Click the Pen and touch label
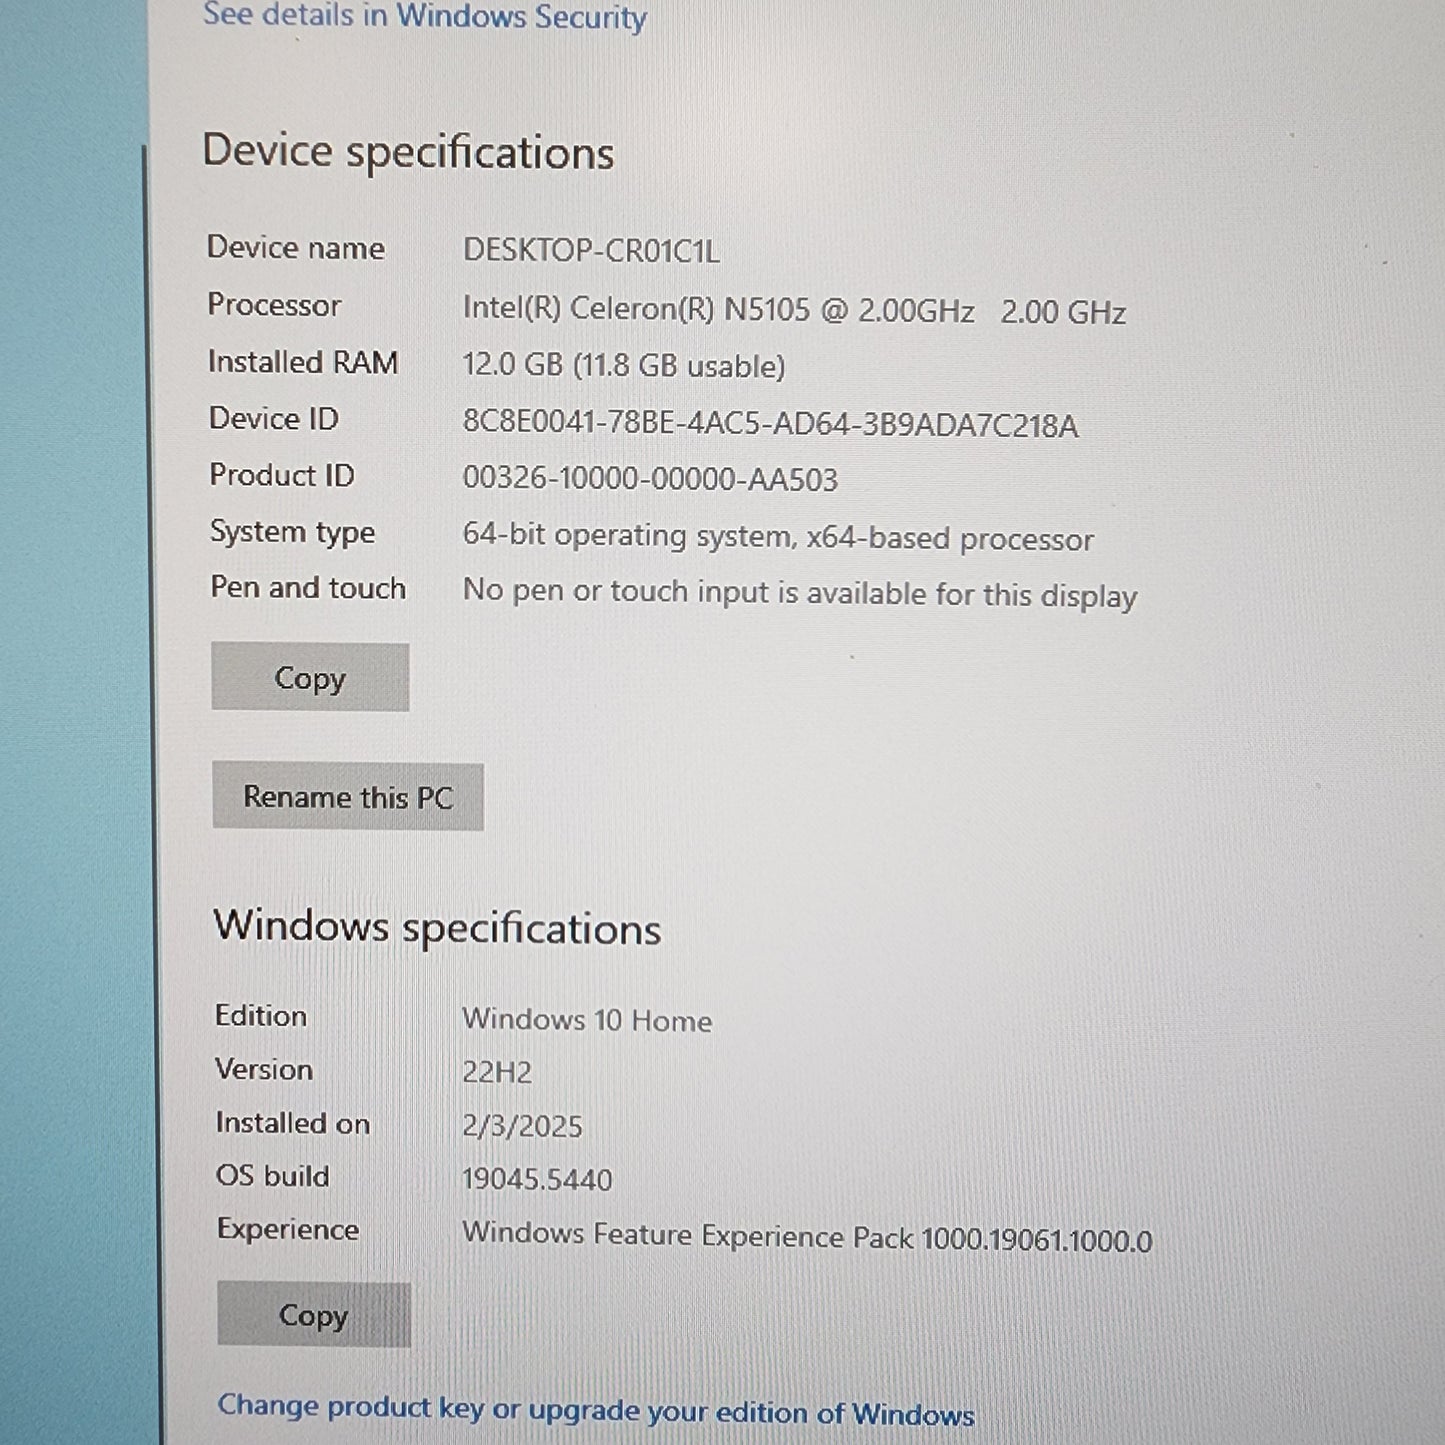The image size is (1445, 1445). 308,587
